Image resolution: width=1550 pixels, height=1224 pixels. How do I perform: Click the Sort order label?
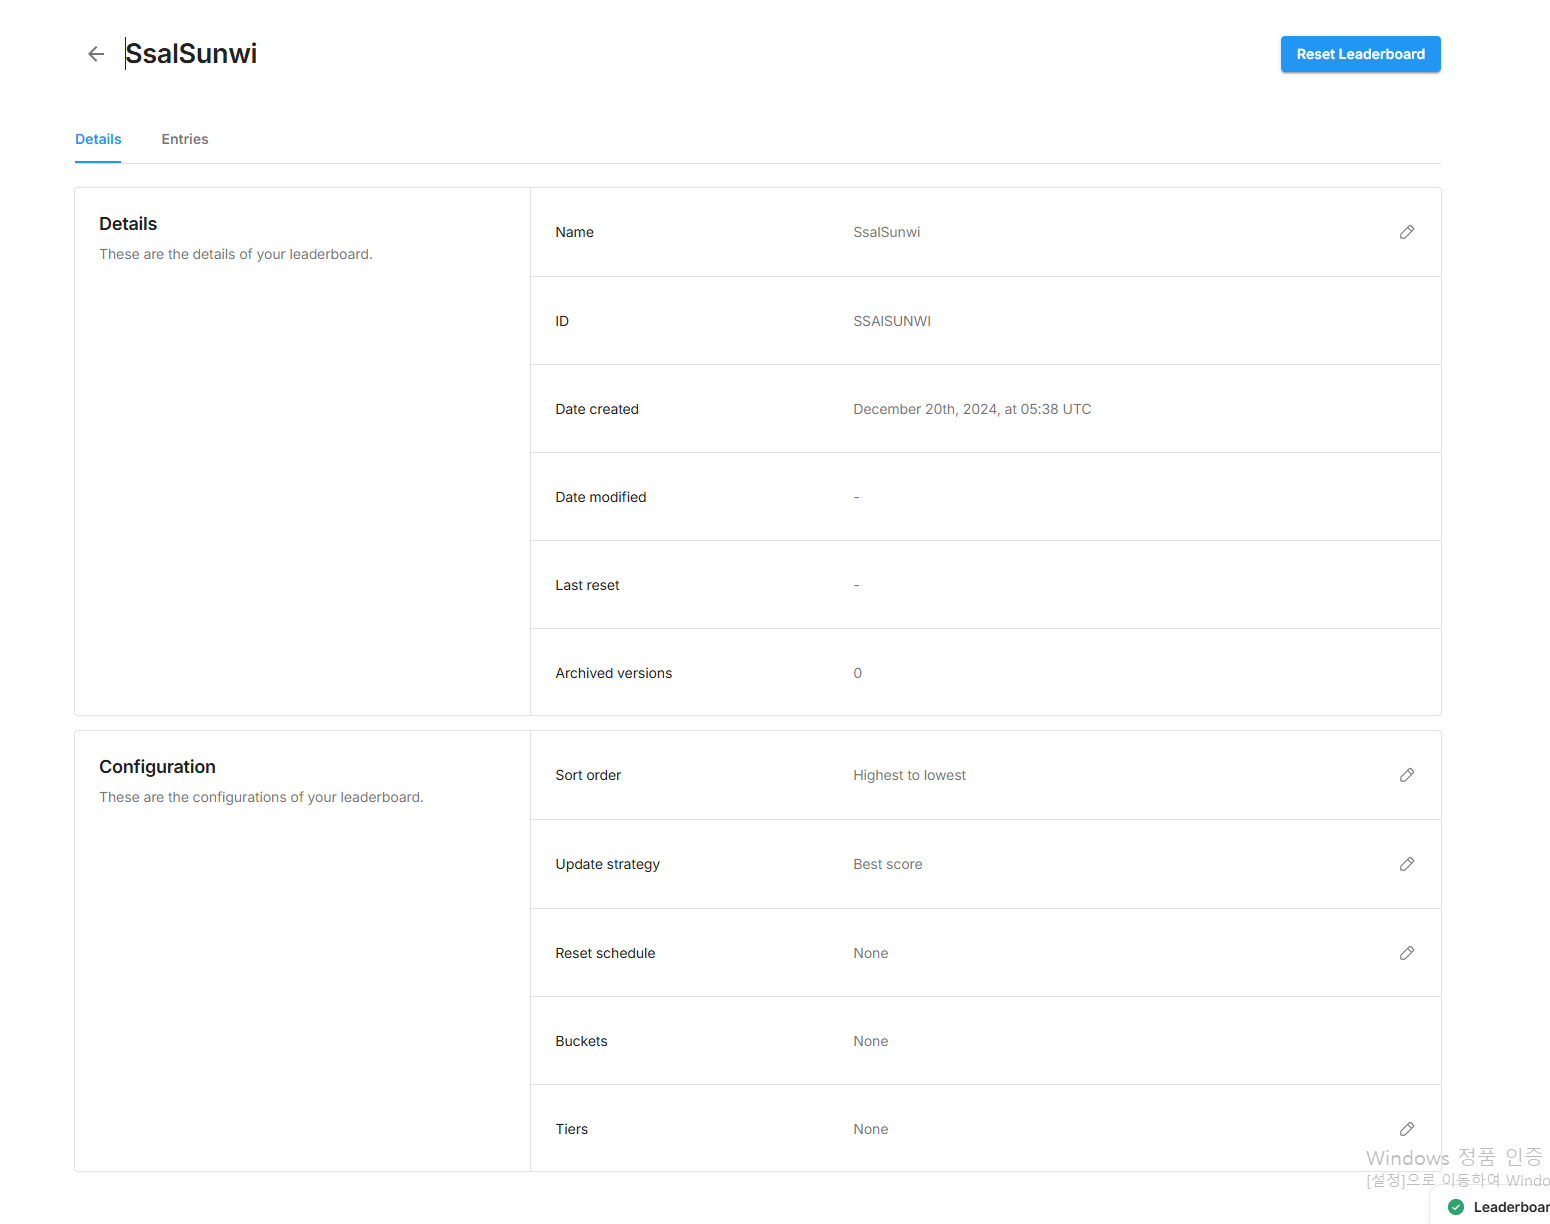pos(588,775)
